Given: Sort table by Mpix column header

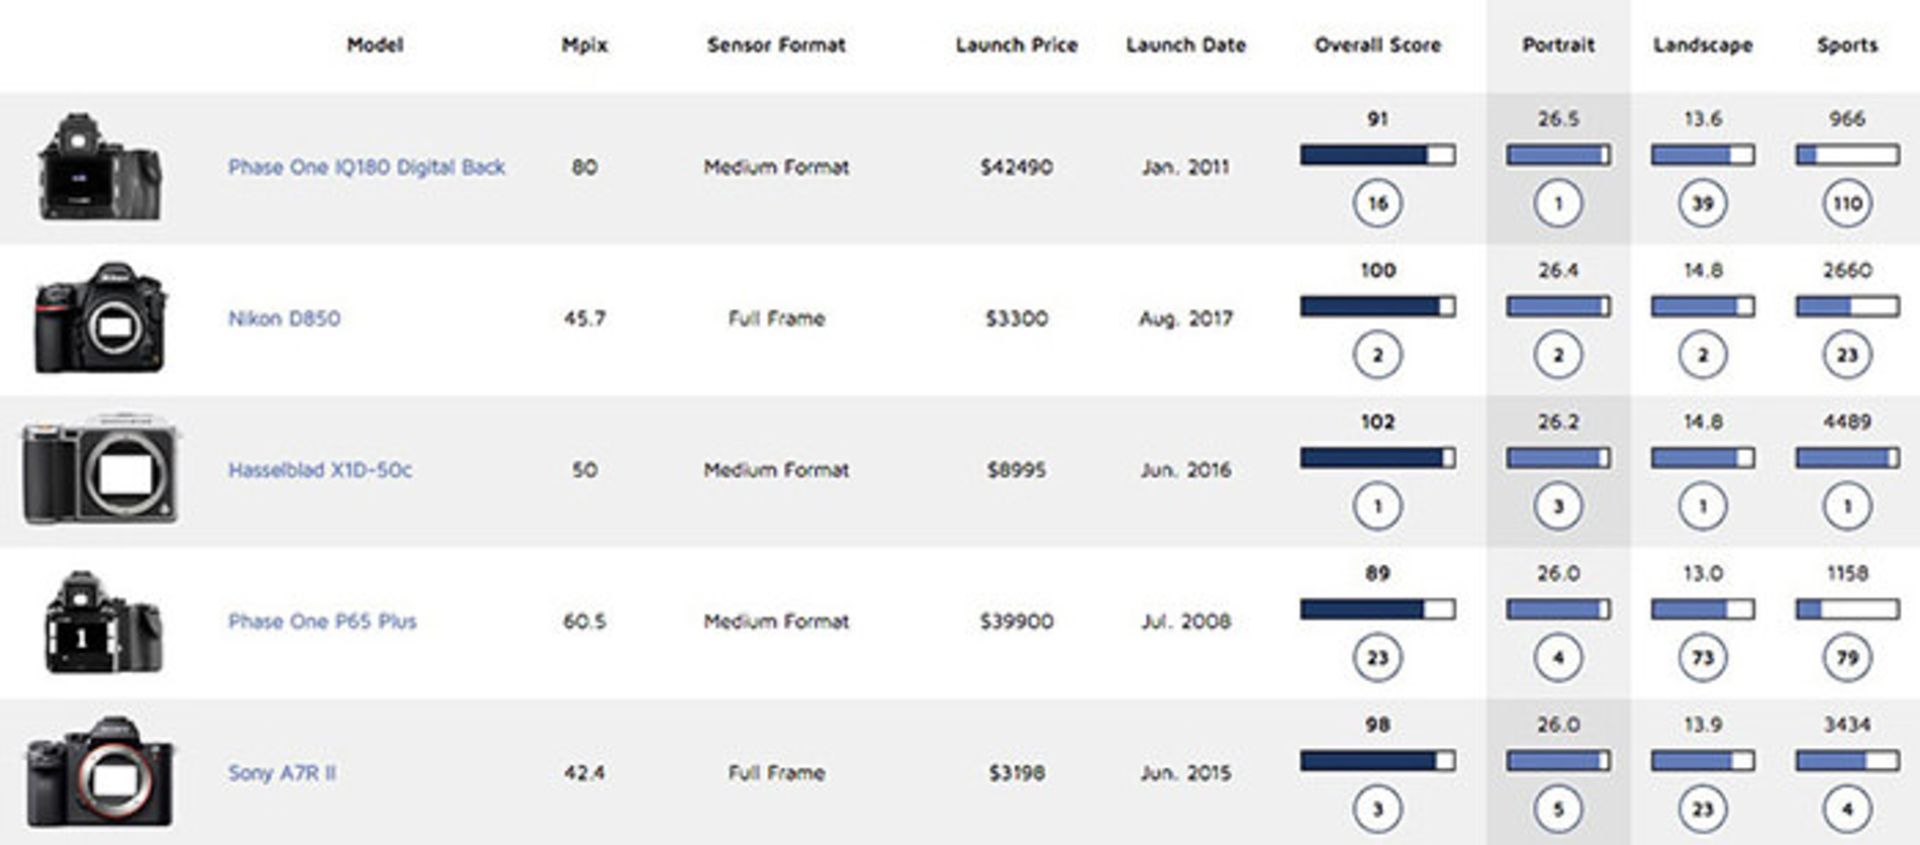Looking at the screenshot, I should 584,45.
